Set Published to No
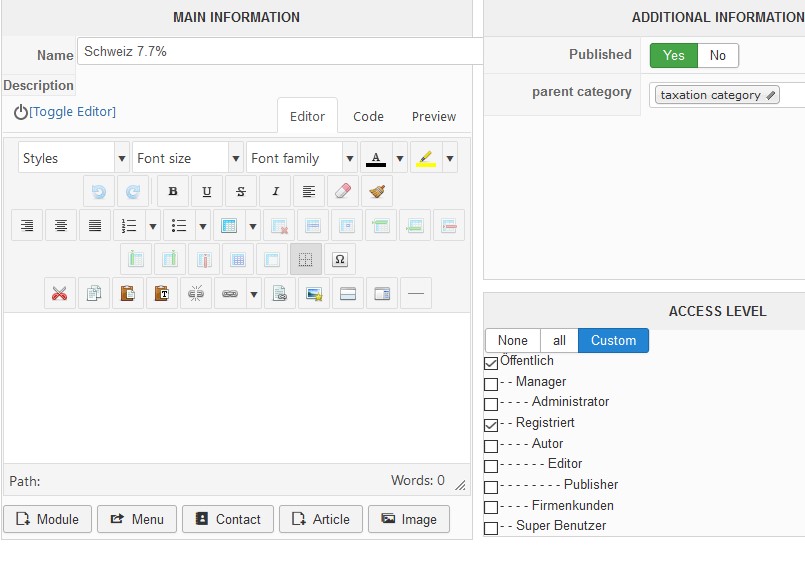The image size is (805, 563). (718, 55)
